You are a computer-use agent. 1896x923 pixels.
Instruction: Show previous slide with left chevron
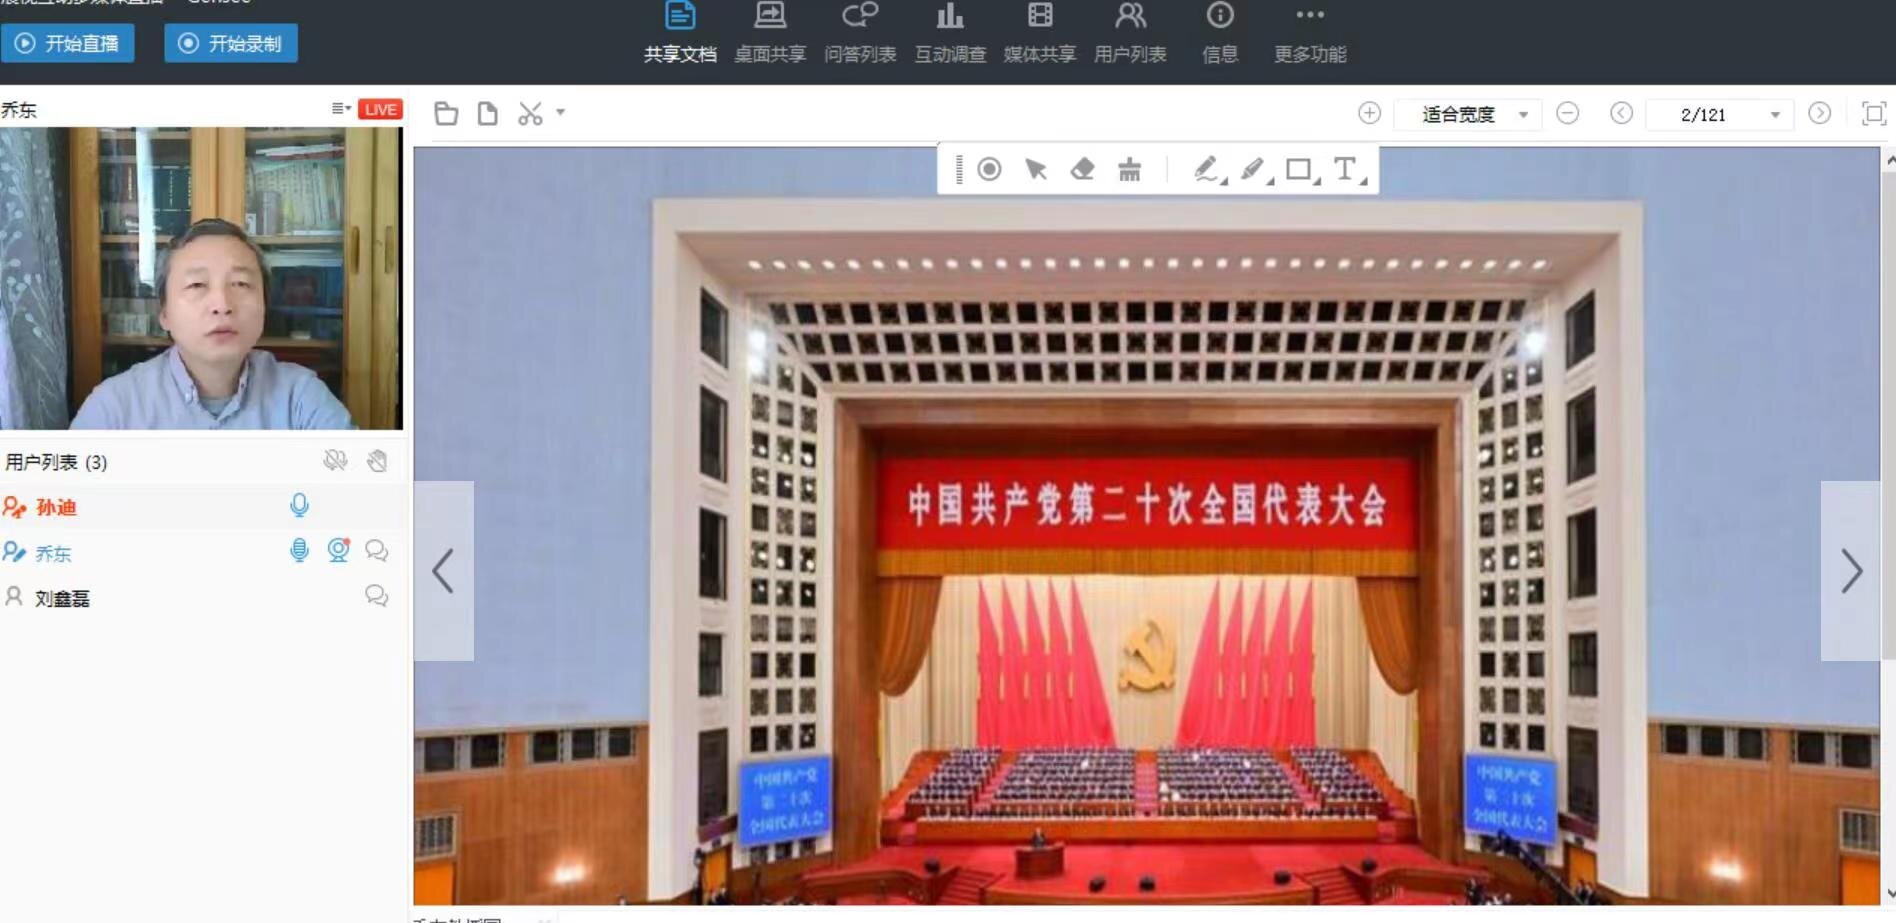tap(444, 571)
